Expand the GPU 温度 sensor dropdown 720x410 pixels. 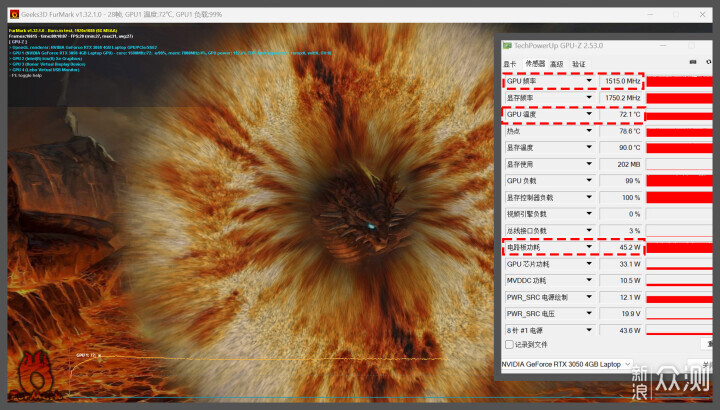click(x=589, y=114)
